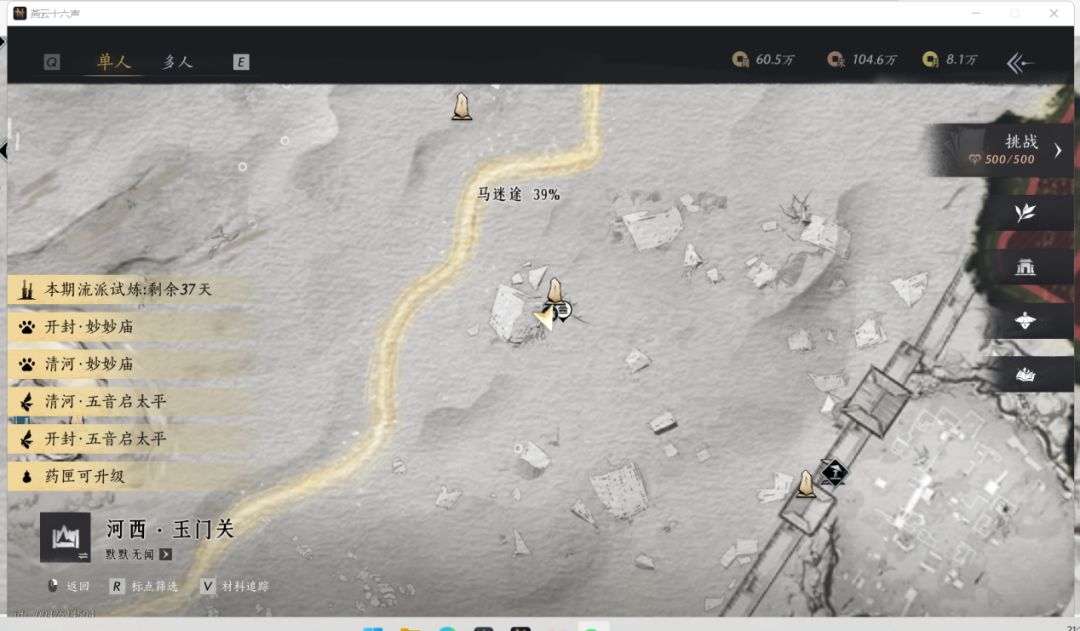The width and height of the screenshot is (1080, 631).
Task: Click the 河西 · 玉门关 region title
Action: pyautogui.click(x=170, y=529)
